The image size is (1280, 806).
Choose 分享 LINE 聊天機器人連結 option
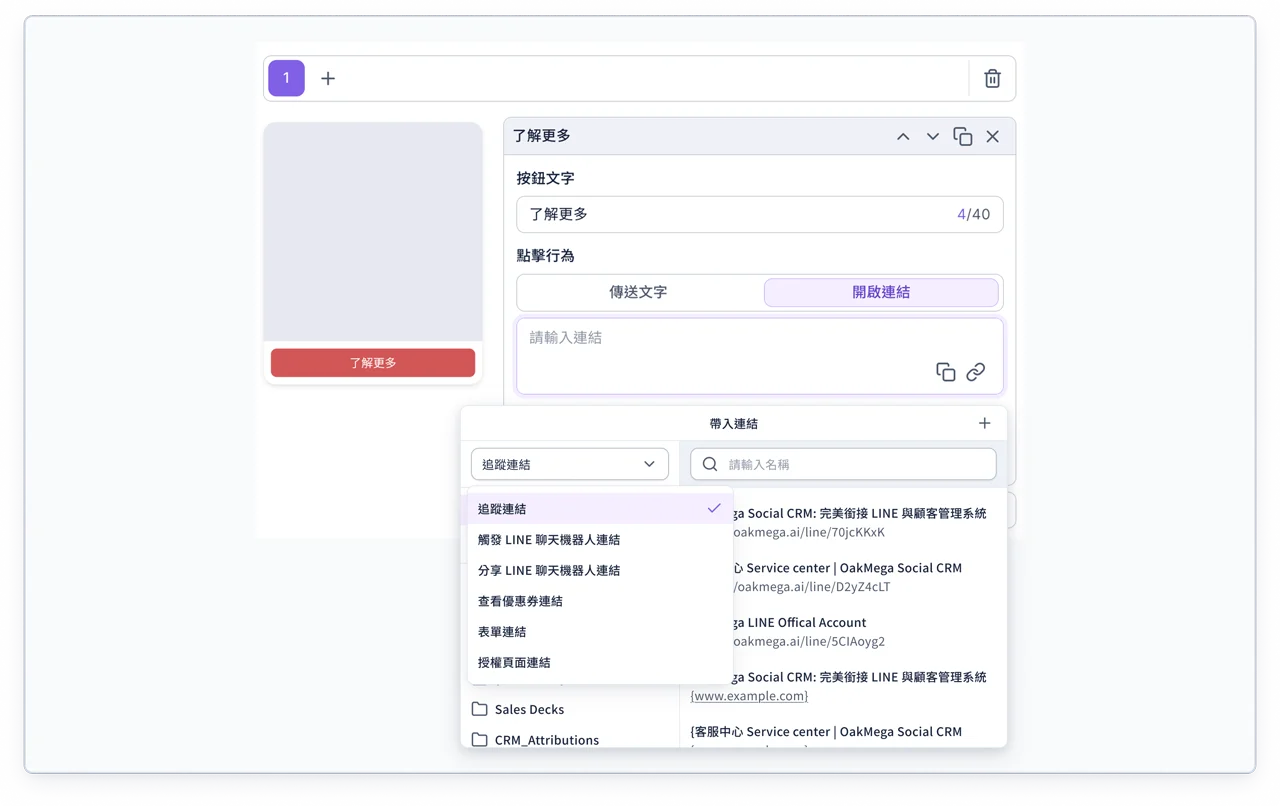600,570
